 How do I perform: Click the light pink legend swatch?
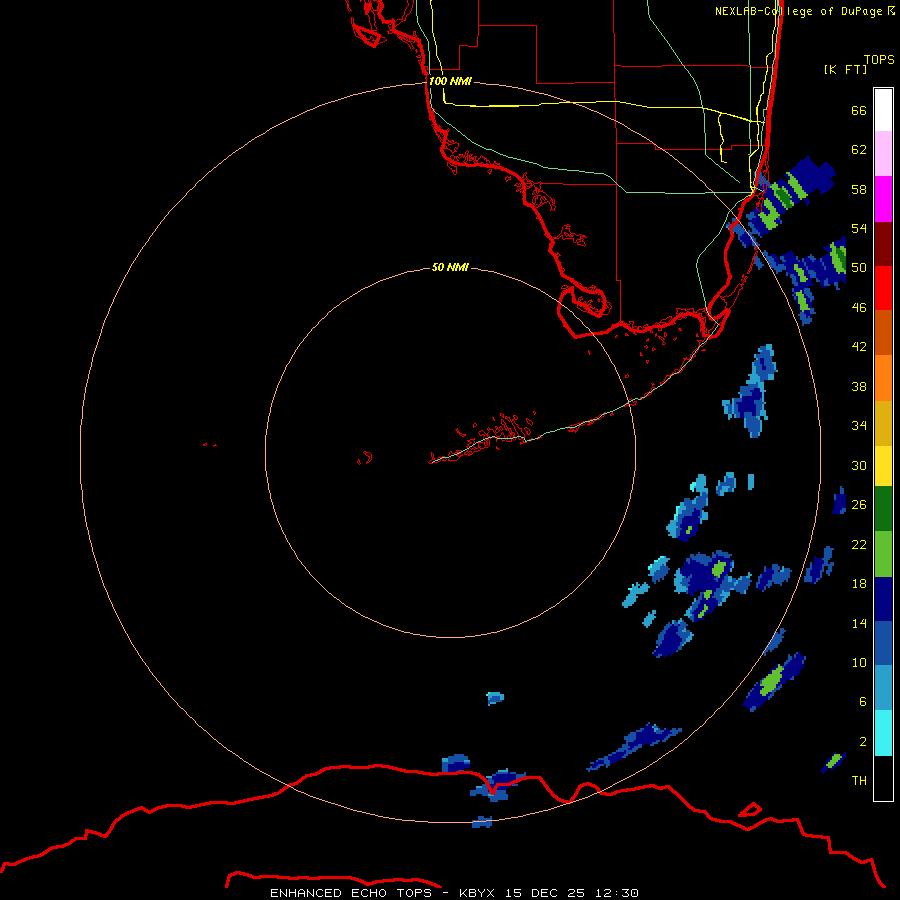click(883, 153)
